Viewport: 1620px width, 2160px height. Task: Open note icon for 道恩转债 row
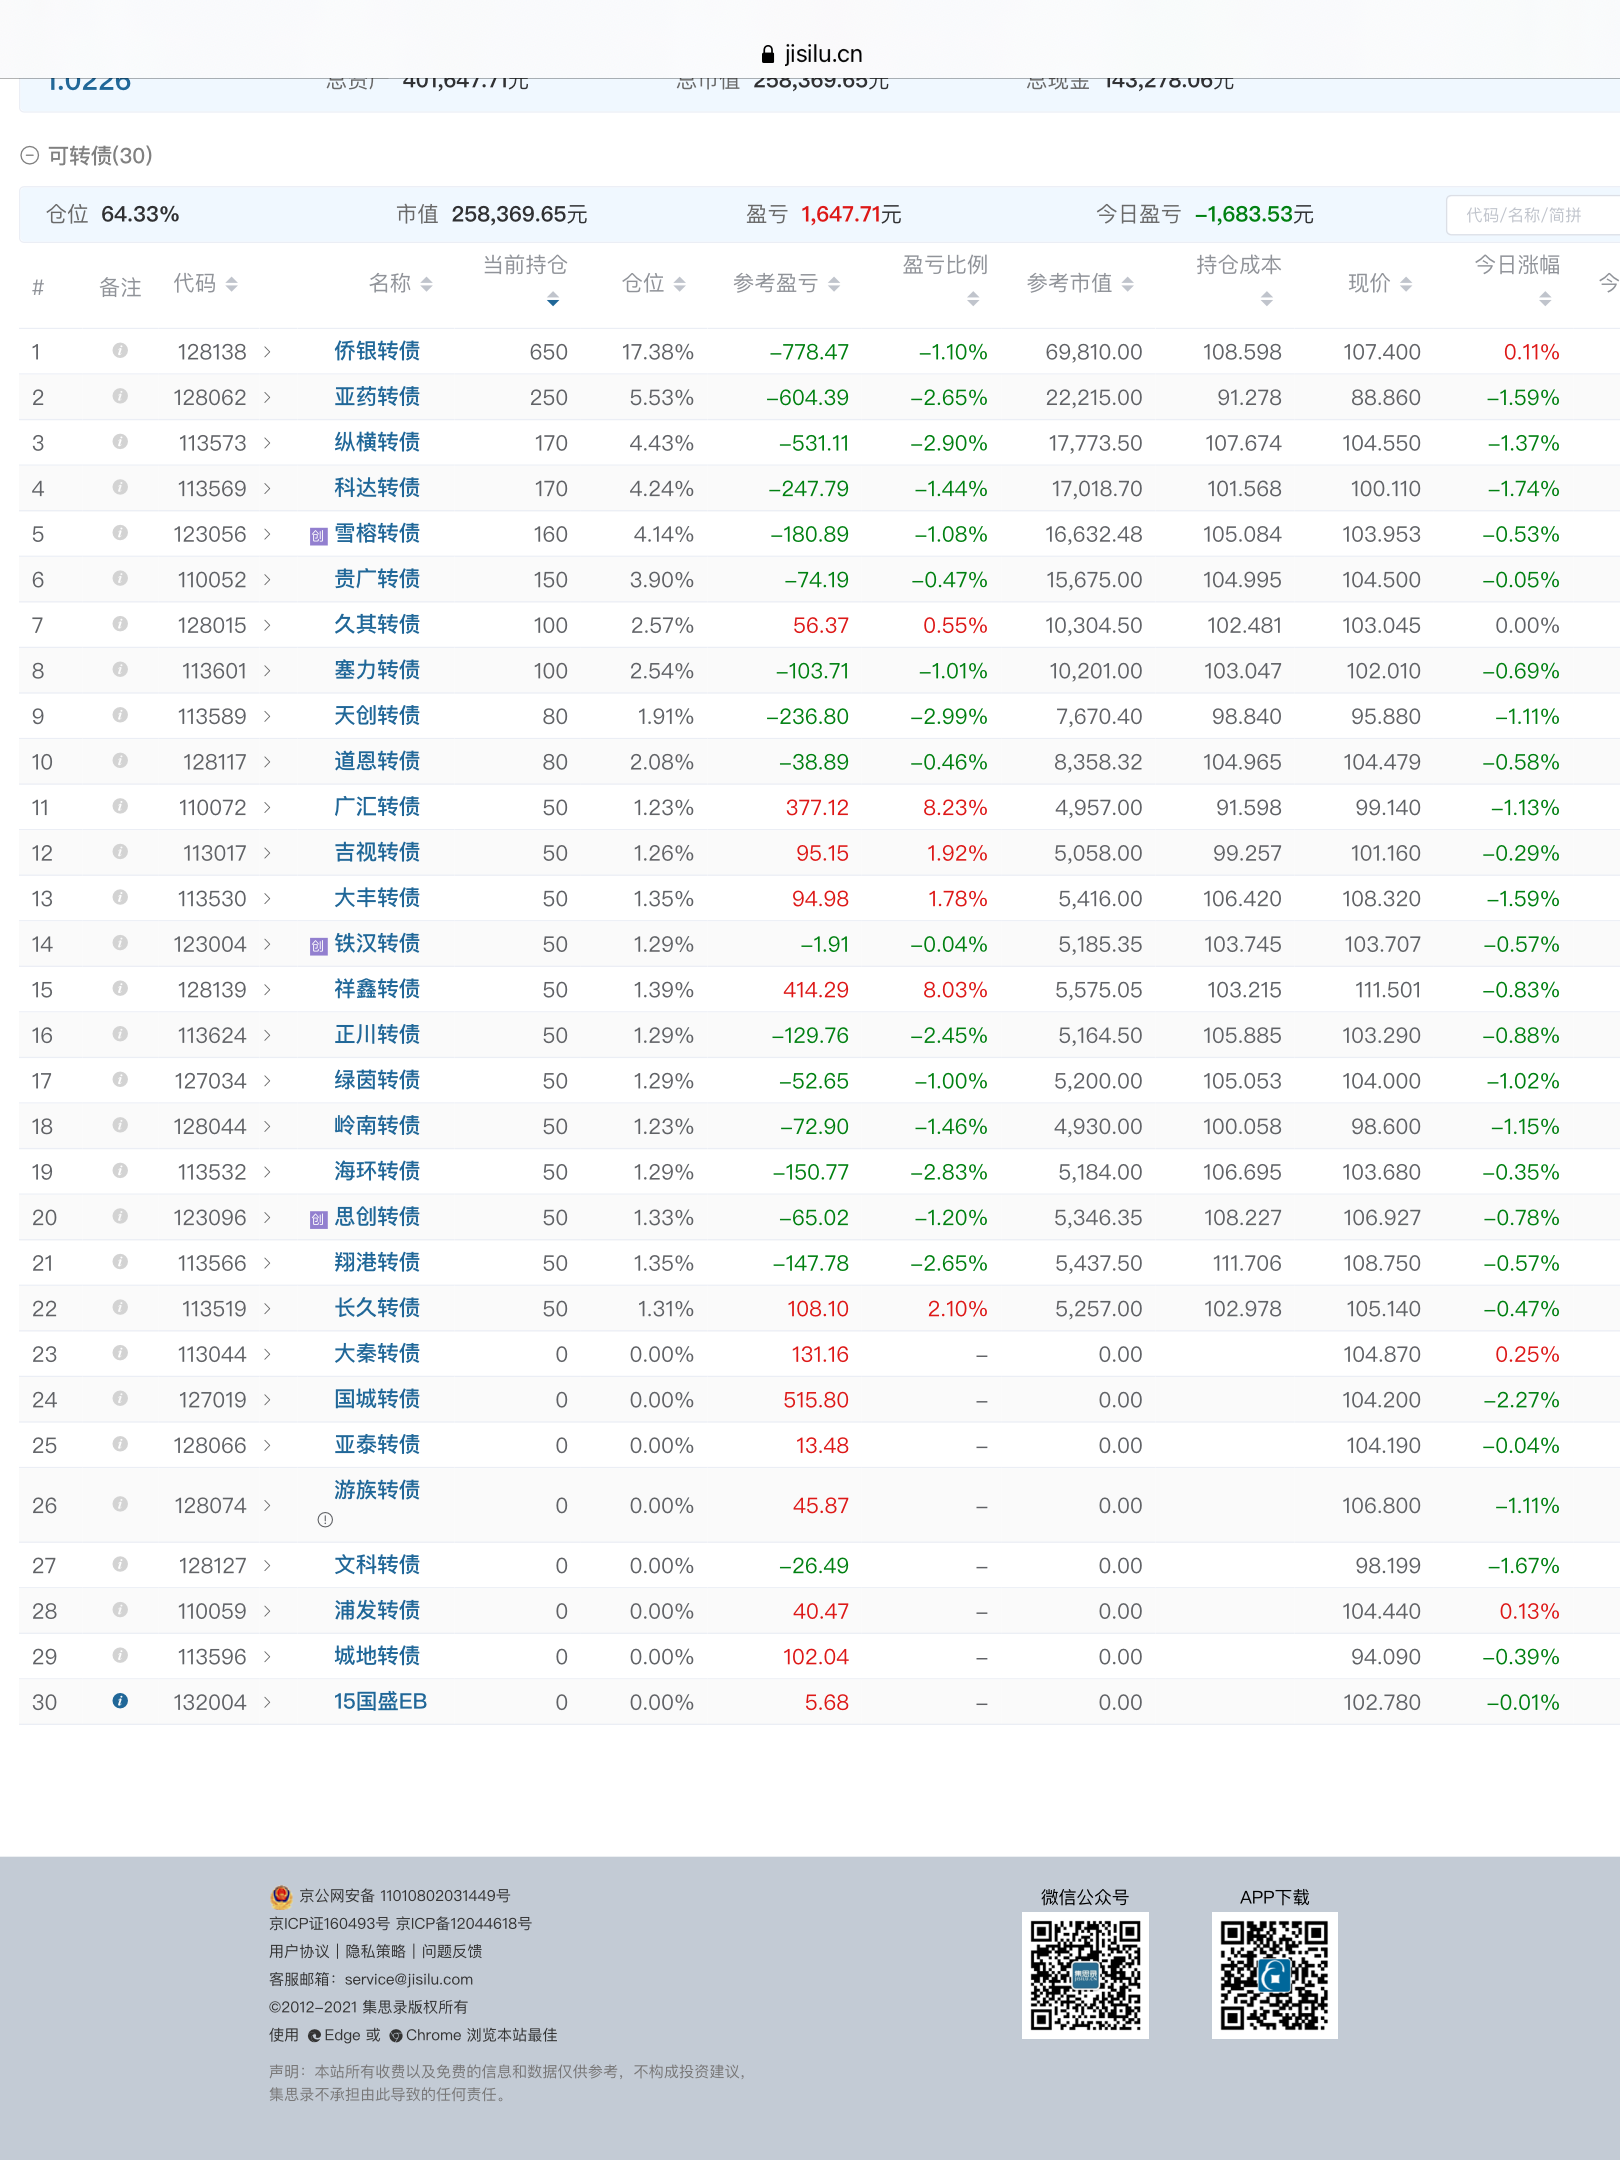[120, 760]
